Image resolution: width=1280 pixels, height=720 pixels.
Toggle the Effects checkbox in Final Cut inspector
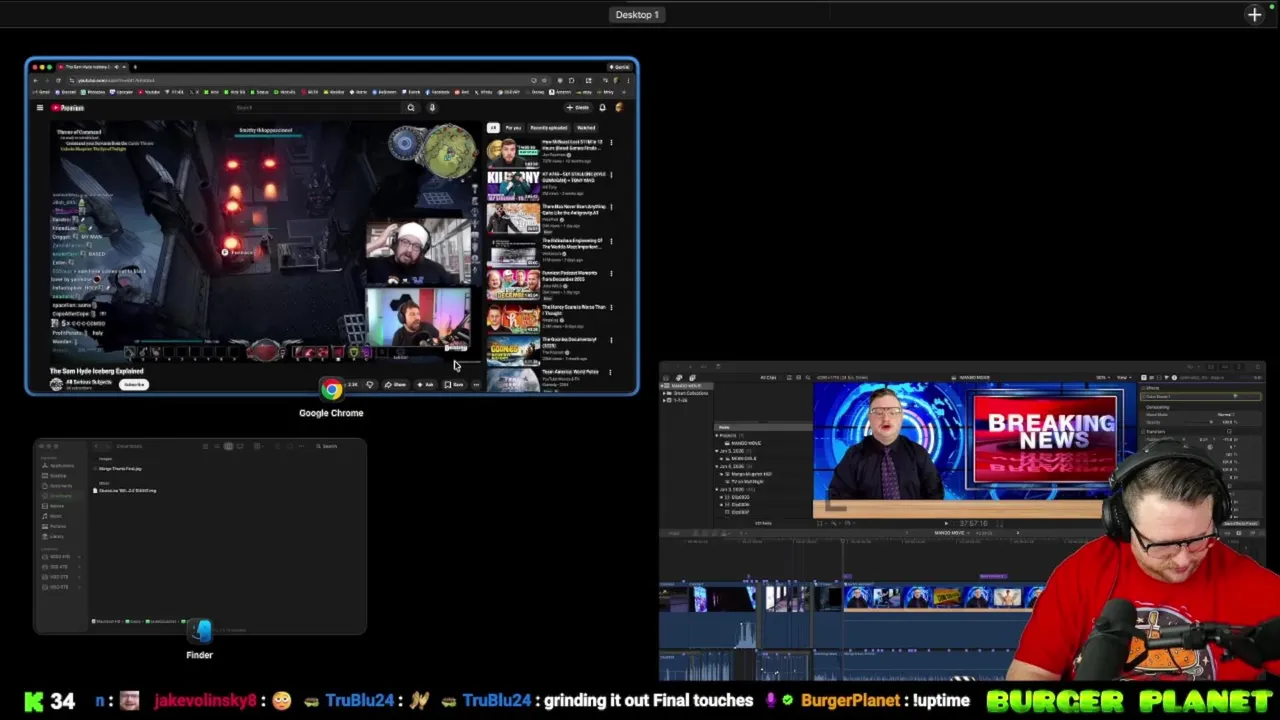coord(1142,388)
